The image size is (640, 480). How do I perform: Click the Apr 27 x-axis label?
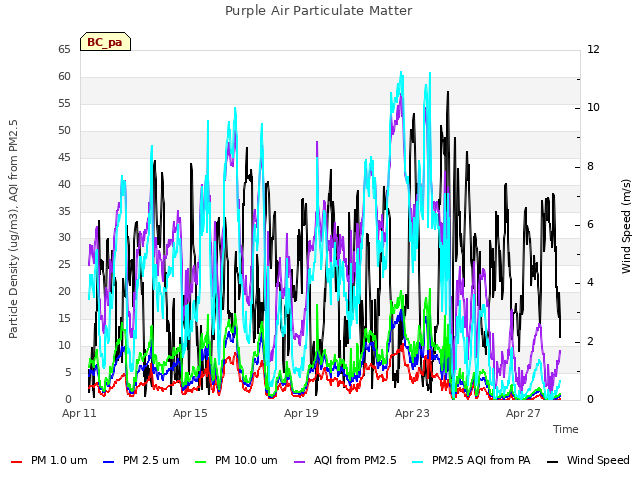pos(523,413)
